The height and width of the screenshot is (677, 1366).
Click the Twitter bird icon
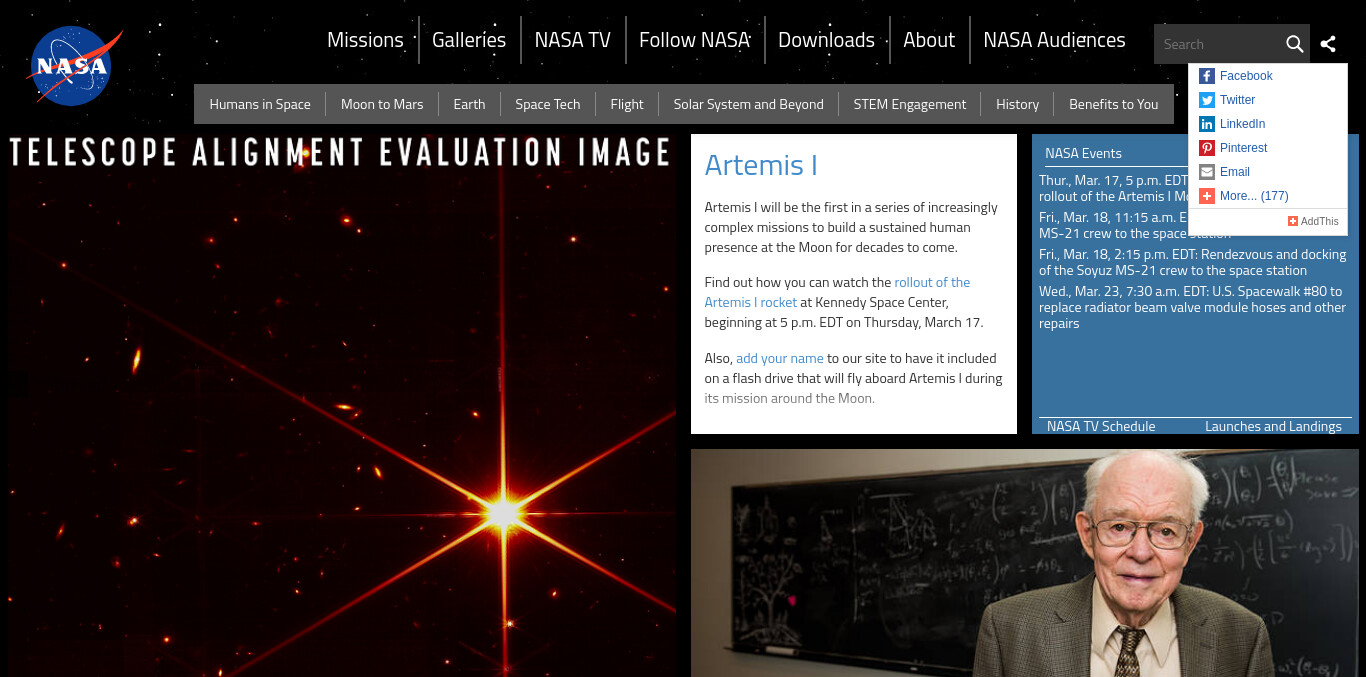click(1207, 100)
